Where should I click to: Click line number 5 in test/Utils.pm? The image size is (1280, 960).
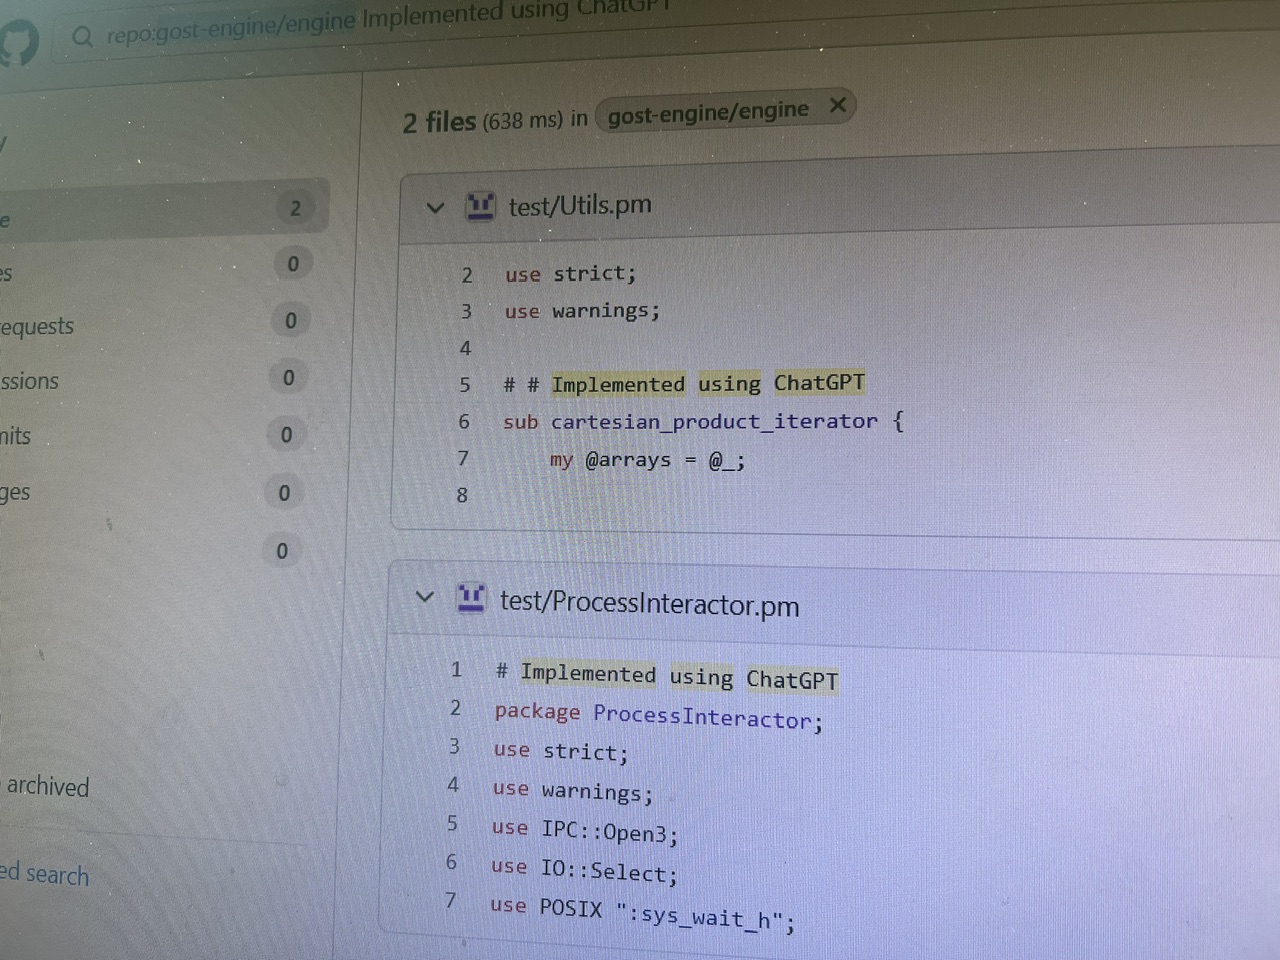(x=465, y=385)
